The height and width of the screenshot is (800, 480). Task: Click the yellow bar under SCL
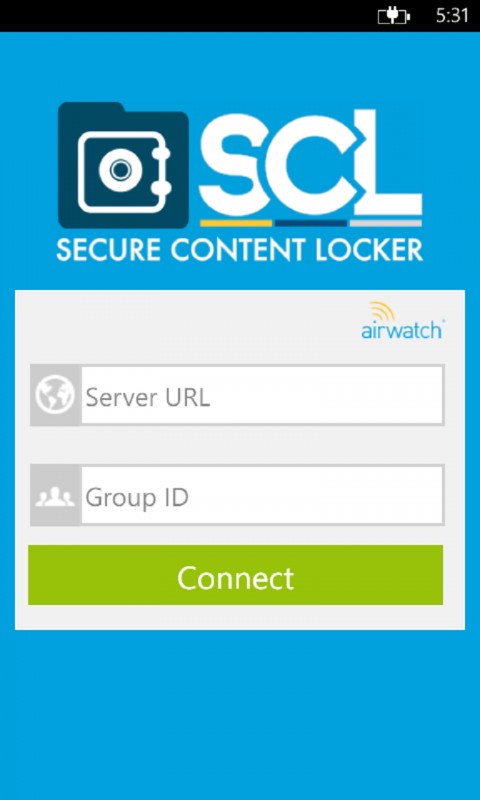pyautogui.click(x=236, y=223)
